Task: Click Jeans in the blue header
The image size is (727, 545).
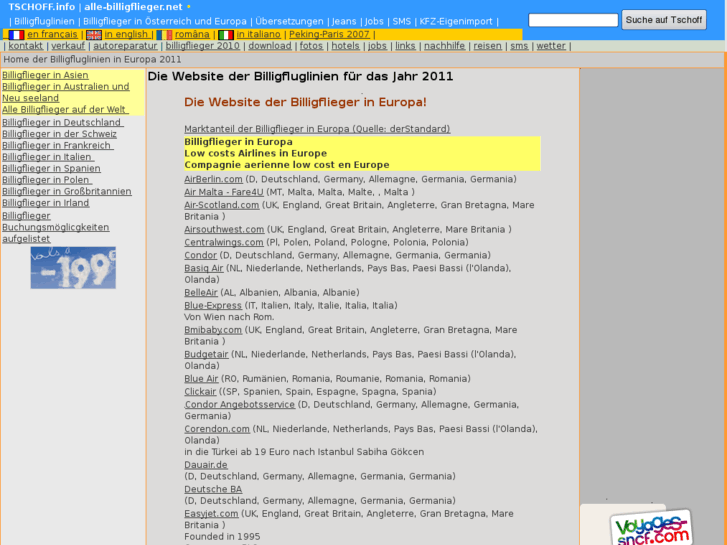Action: (344, 21)
